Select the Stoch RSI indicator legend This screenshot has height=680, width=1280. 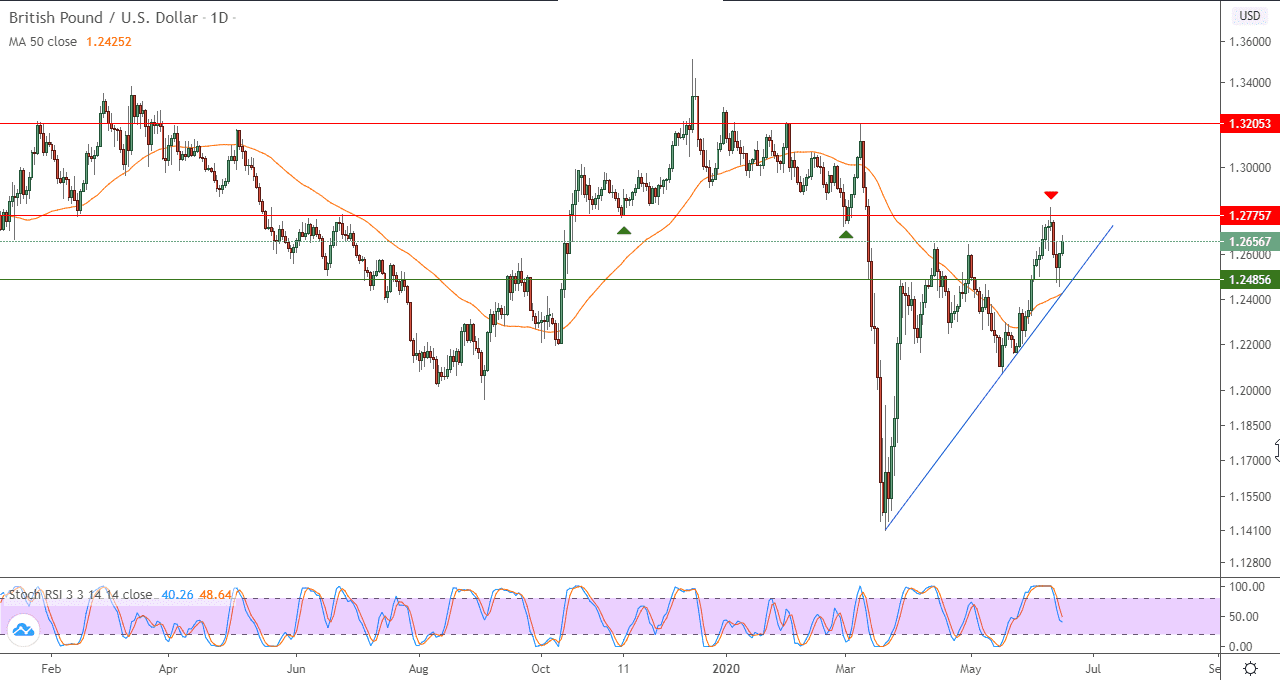(x=81, y=595)
